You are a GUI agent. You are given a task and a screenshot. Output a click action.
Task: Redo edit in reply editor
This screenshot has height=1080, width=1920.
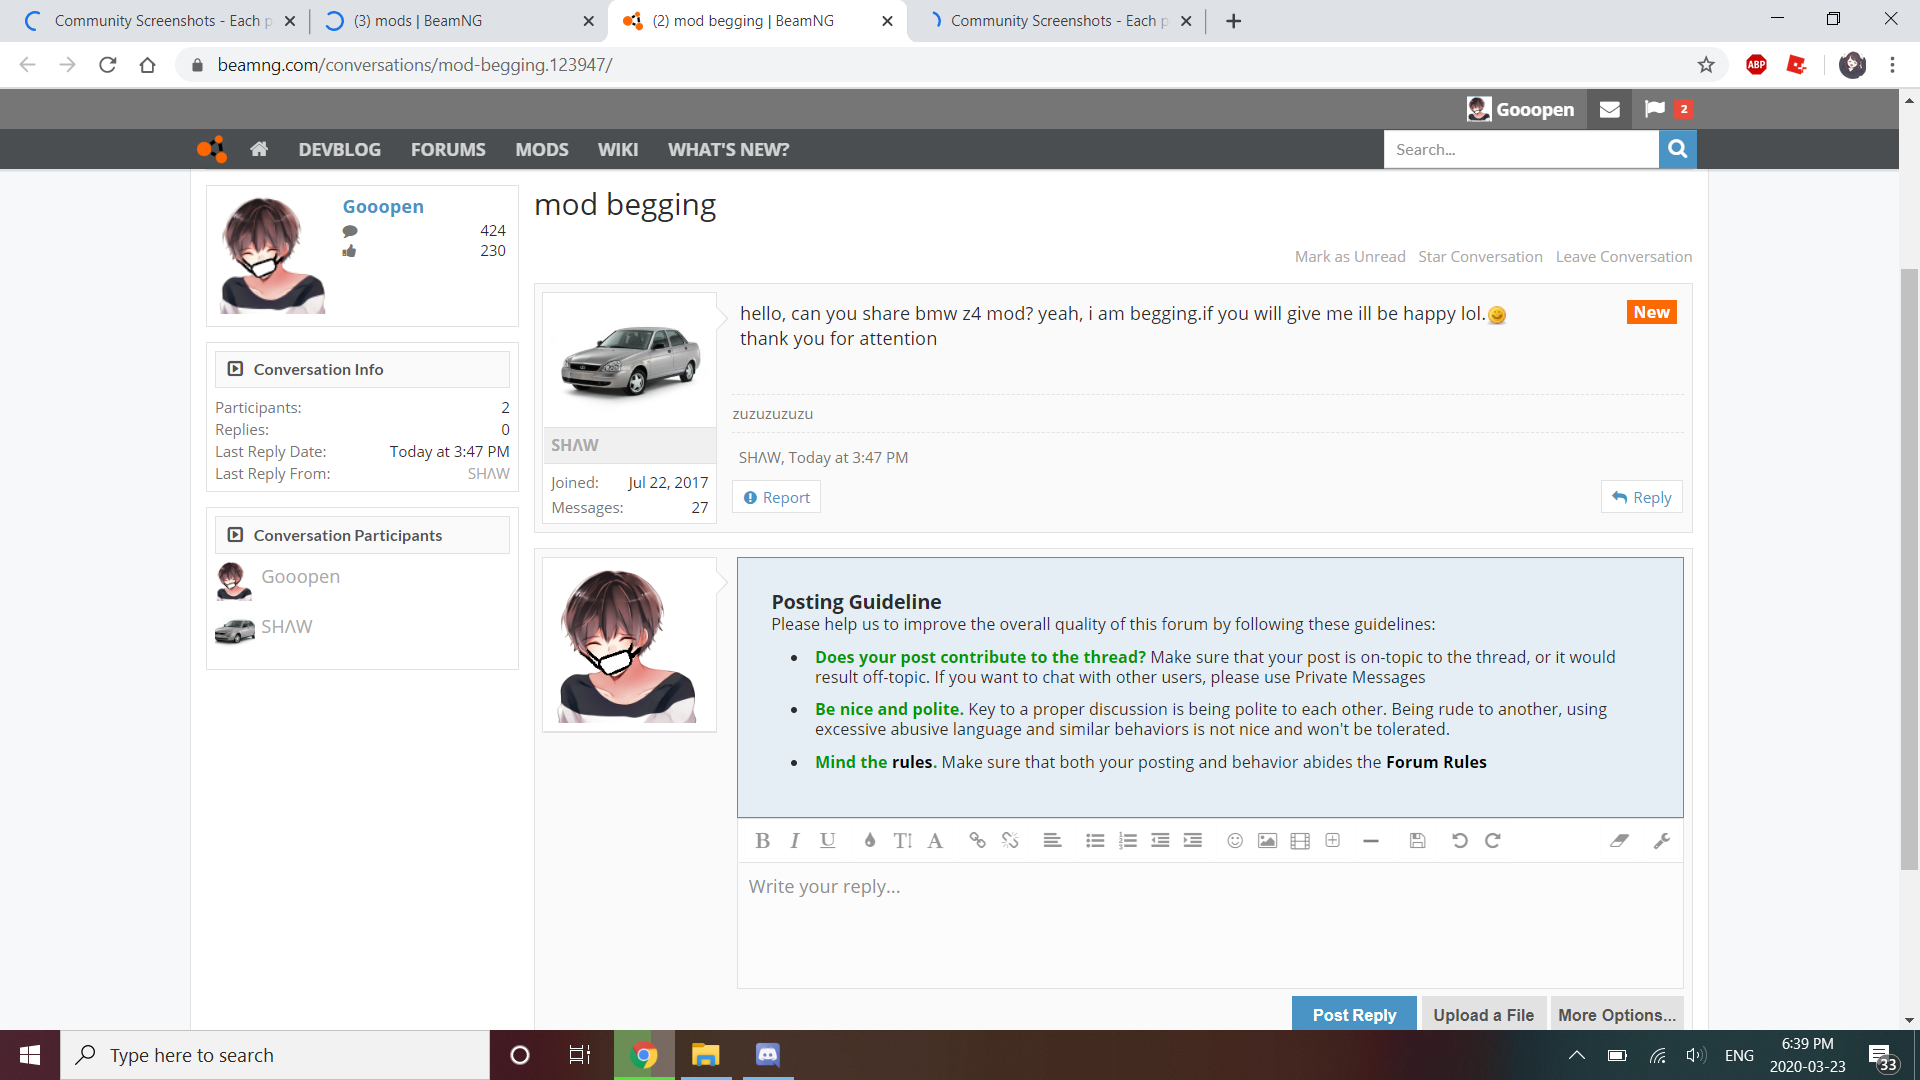1493,841
